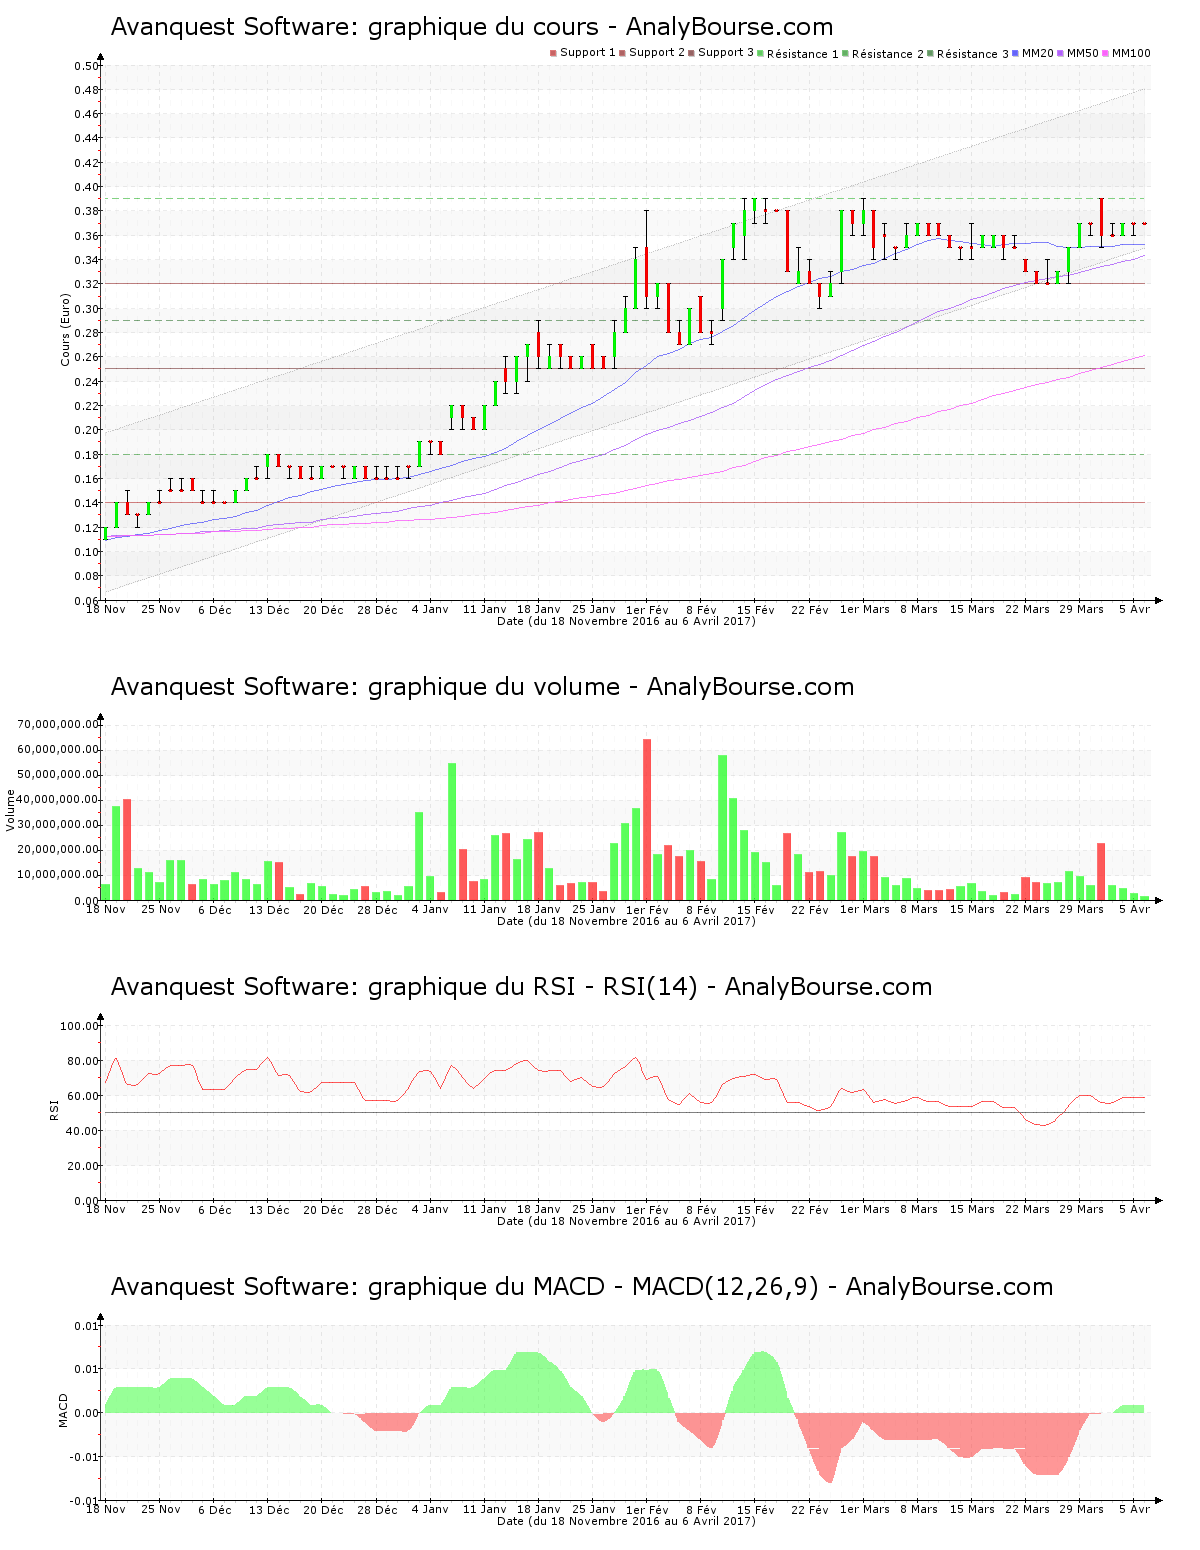Click '15 Fév' date under the RSI chart
This screenshot has height=1550, width=1200.
tap(756, 1209)
